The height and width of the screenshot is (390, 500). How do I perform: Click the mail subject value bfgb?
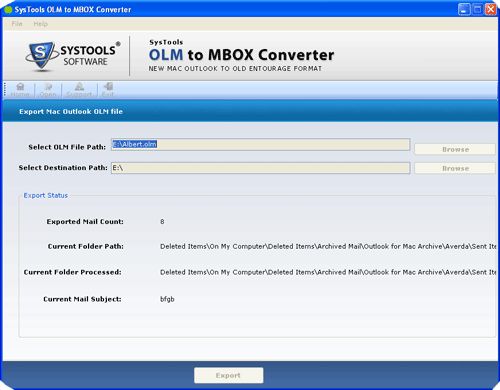tap(167, 299)
